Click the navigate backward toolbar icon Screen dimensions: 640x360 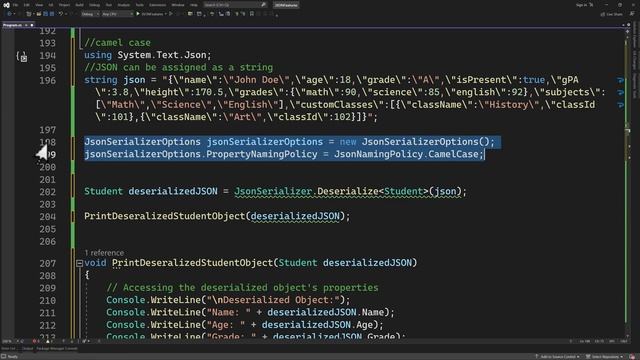(9, 14)
